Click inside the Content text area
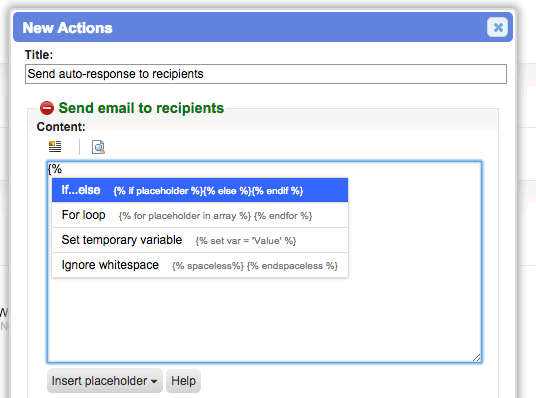The width and height of the screenshot is (536, 398). (264, 318)
